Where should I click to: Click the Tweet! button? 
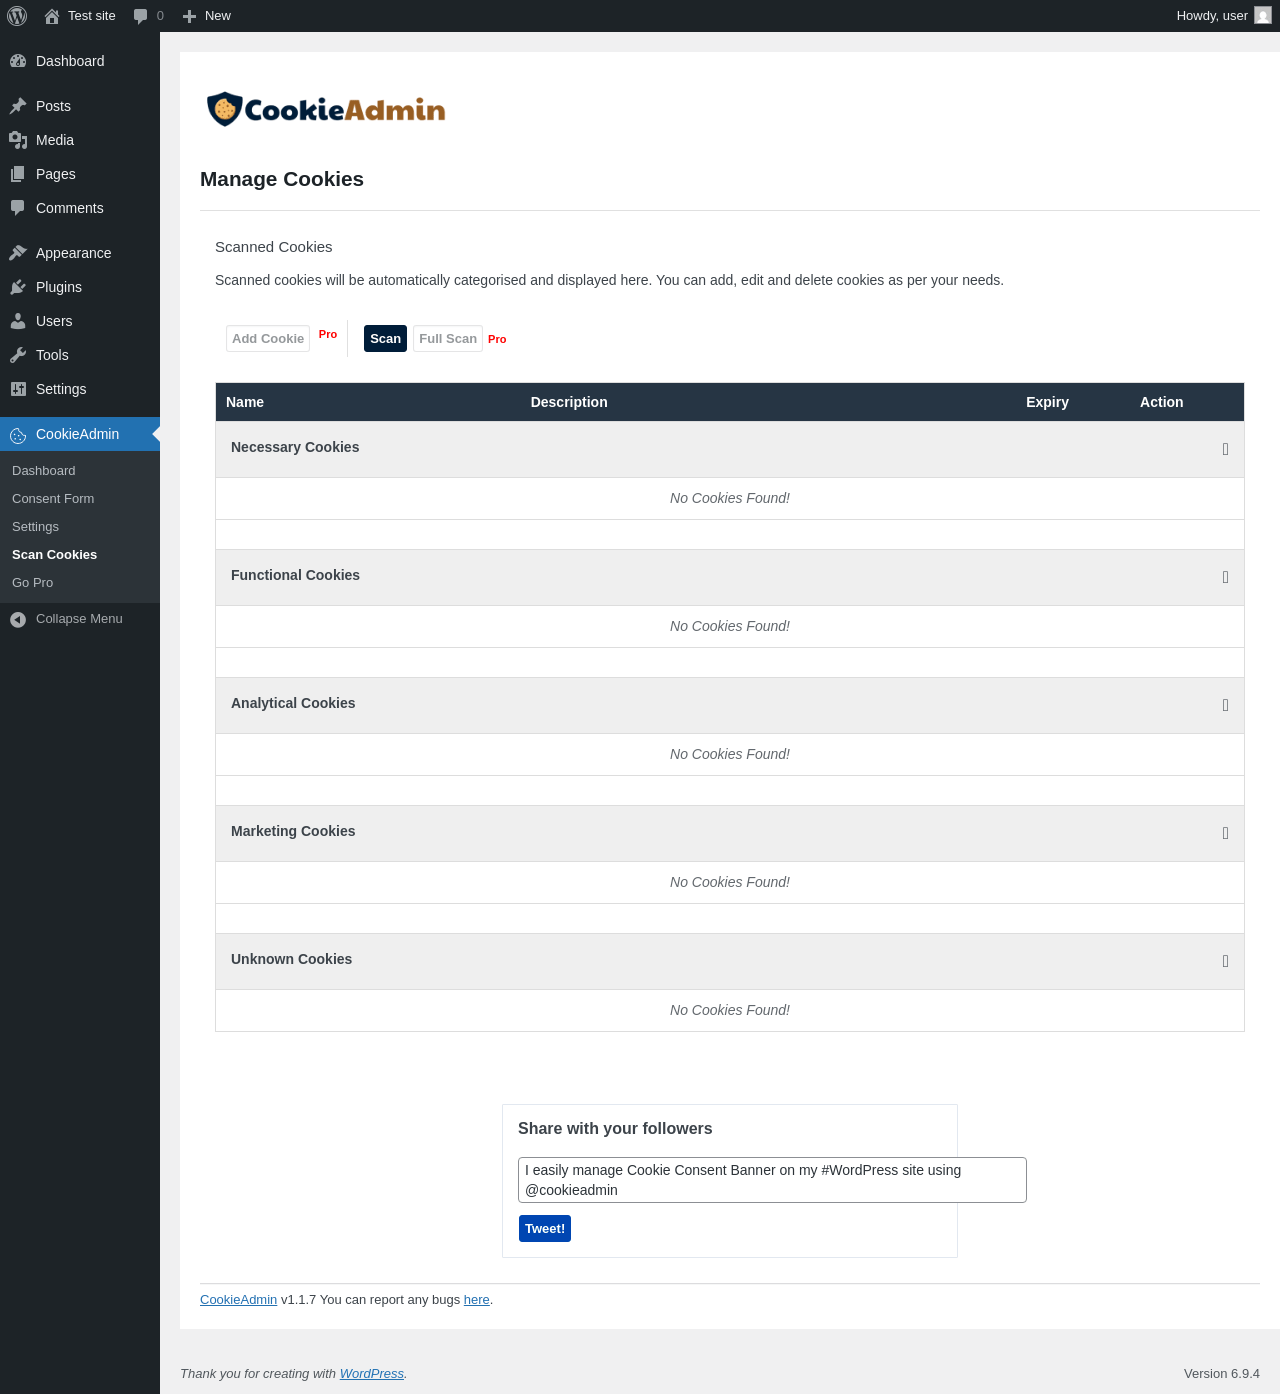pyautogui.click(x=545, y=1229)
